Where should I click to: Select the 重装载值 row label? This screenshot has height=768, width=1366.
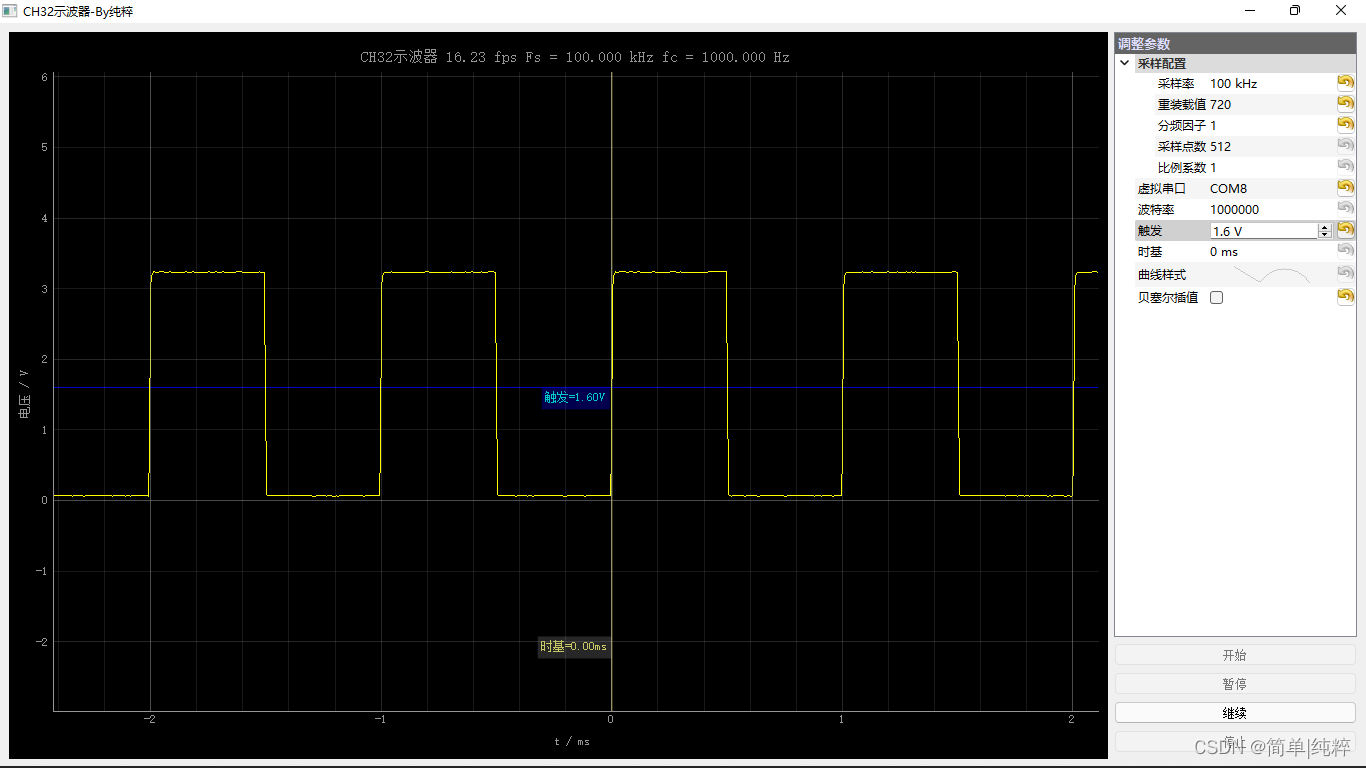(x=1182, y=105)
